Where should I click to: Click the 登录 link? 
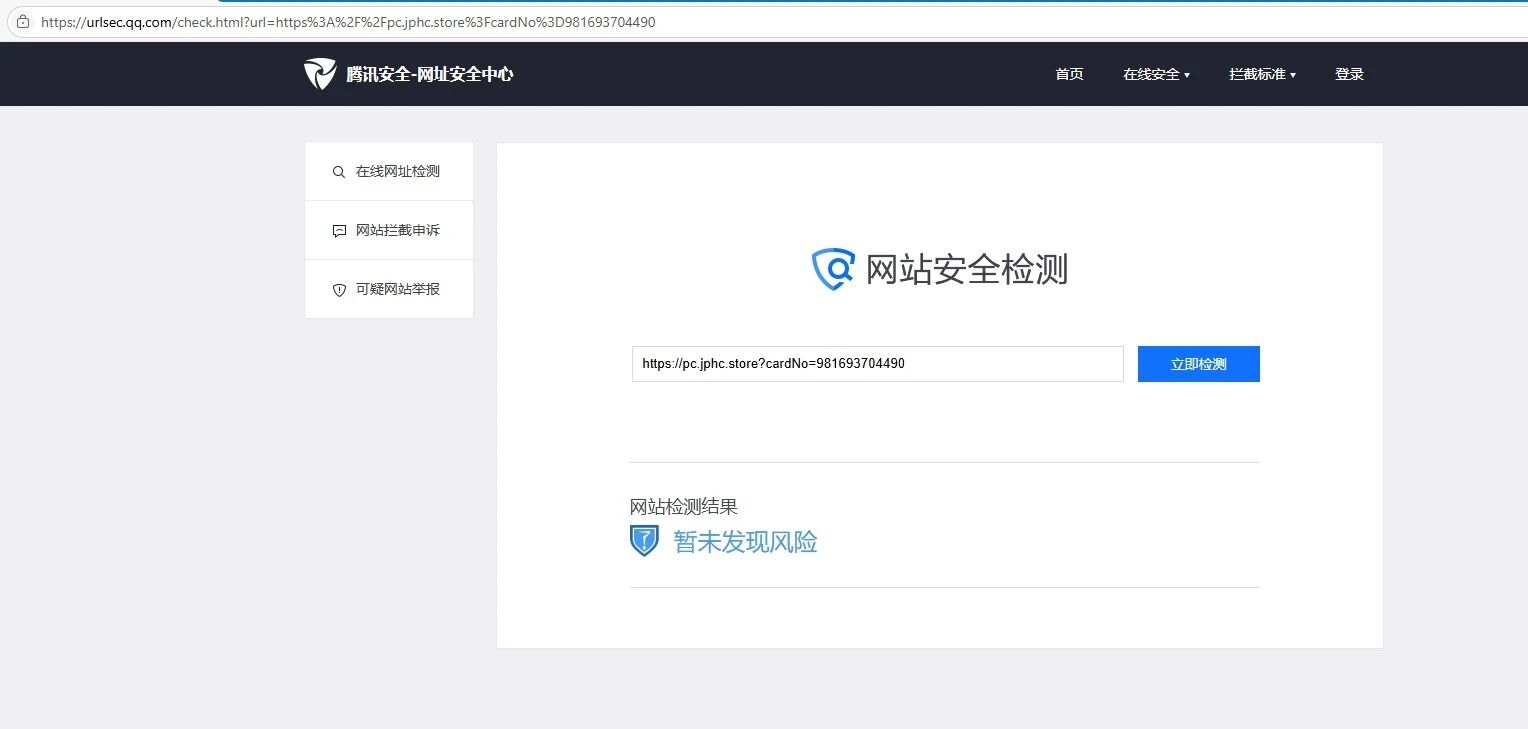tap(1349, 74)
